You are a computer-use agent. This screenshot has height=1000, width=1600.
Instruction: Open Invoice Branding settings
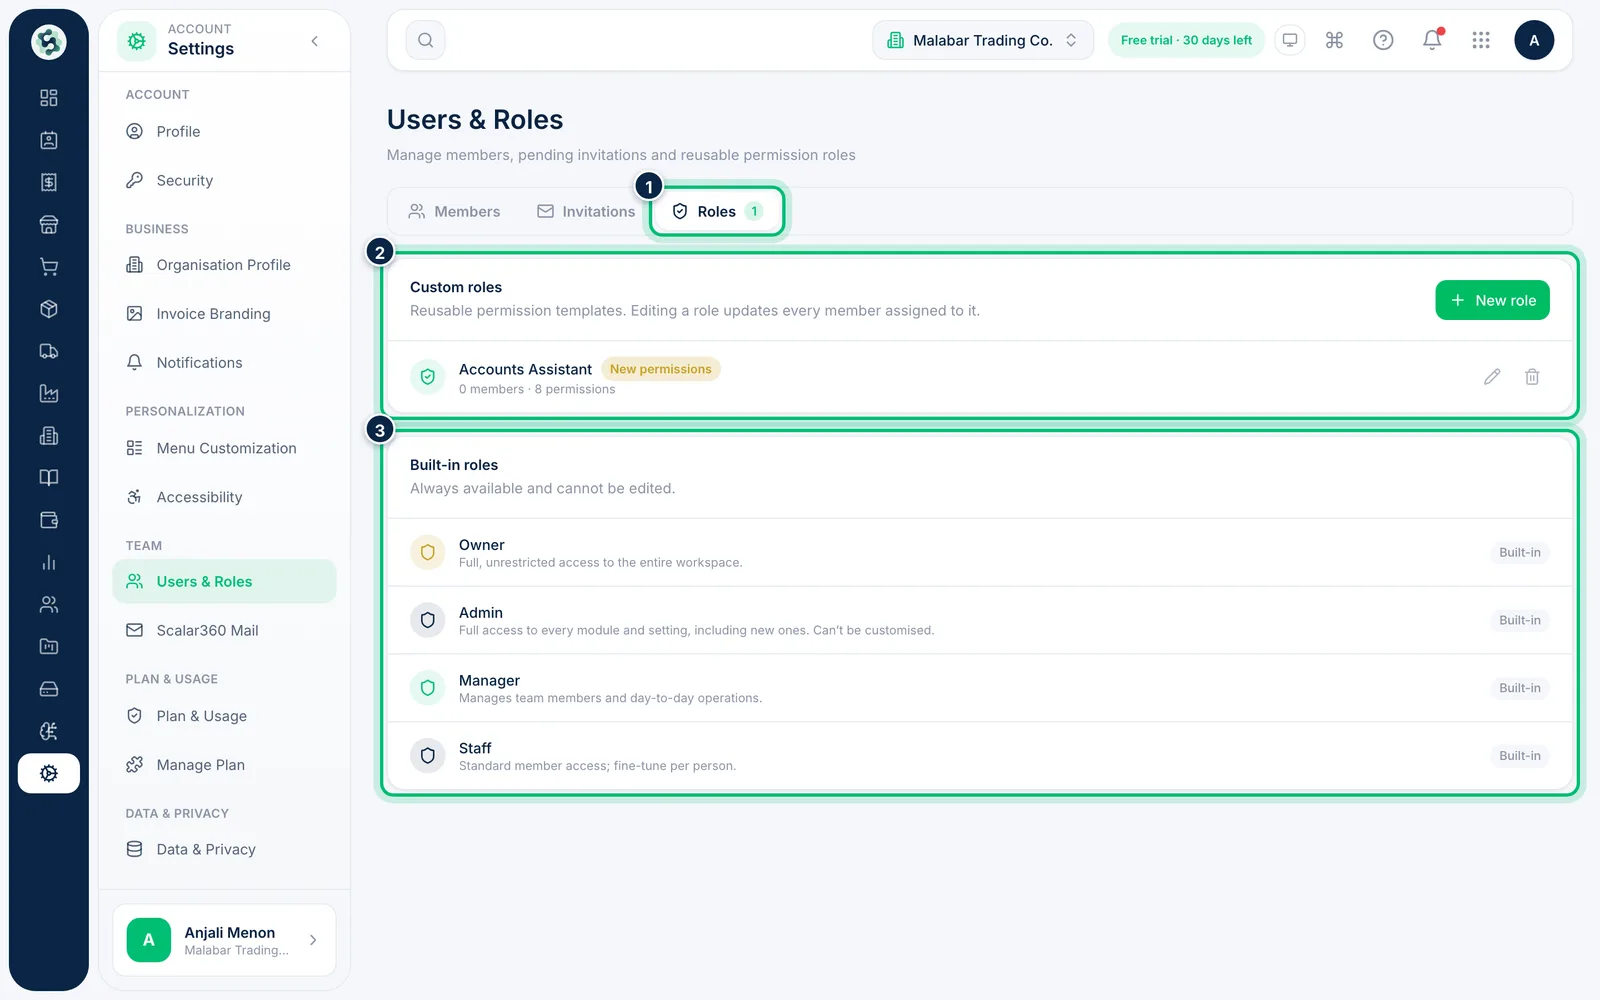[x=224, y=314]
